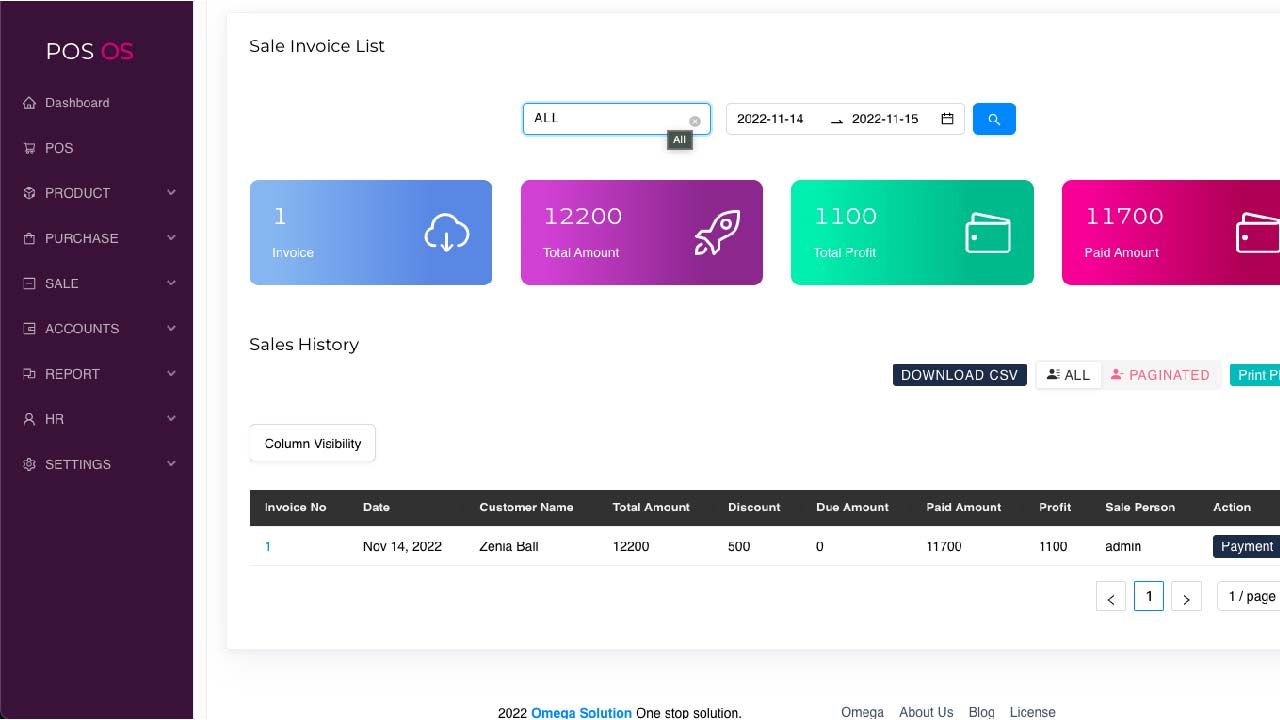The height and width of the screenshot is (720, 1280).
Task: Click the rocket icon on Total Amount card
Action: coord(717,232)
